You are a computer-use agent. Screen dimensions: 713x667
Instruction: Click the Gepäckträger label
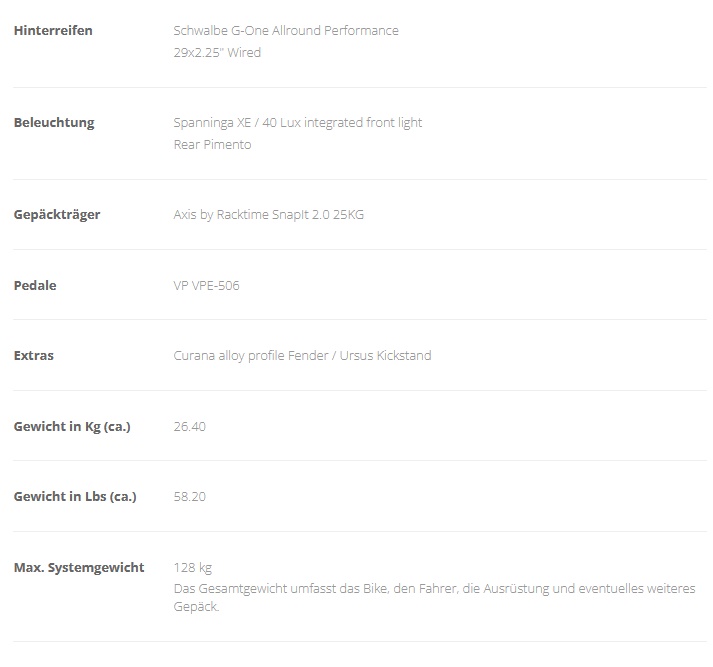57,215
